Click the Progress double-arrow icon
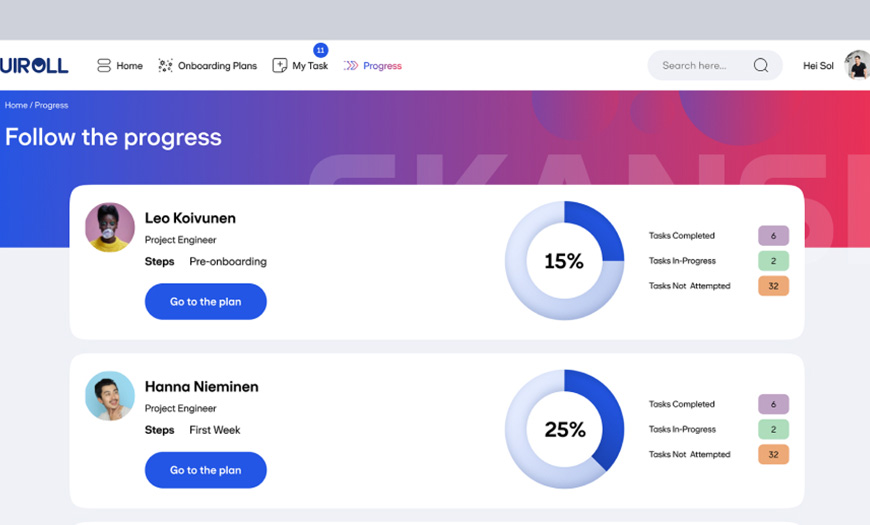Image resolution: width=870 pixels, height=525 pixels. tap(351, 66)
